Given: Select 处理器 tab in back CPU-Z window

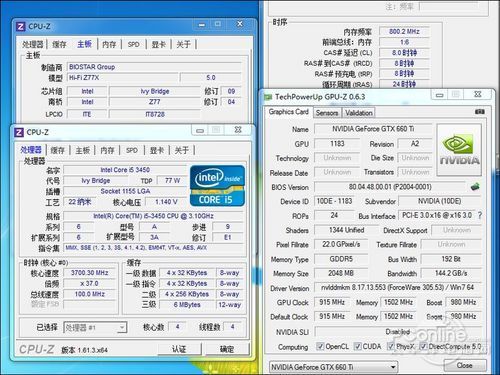Looking at the screenshot, I should pyautogui.click(x=33, y=44).
